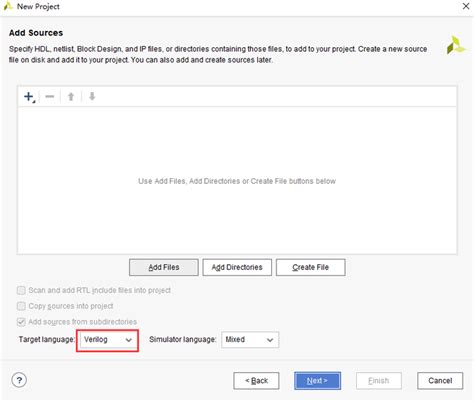
Task: Cancel the new project wizard
Action: click(x=440, y=381)
